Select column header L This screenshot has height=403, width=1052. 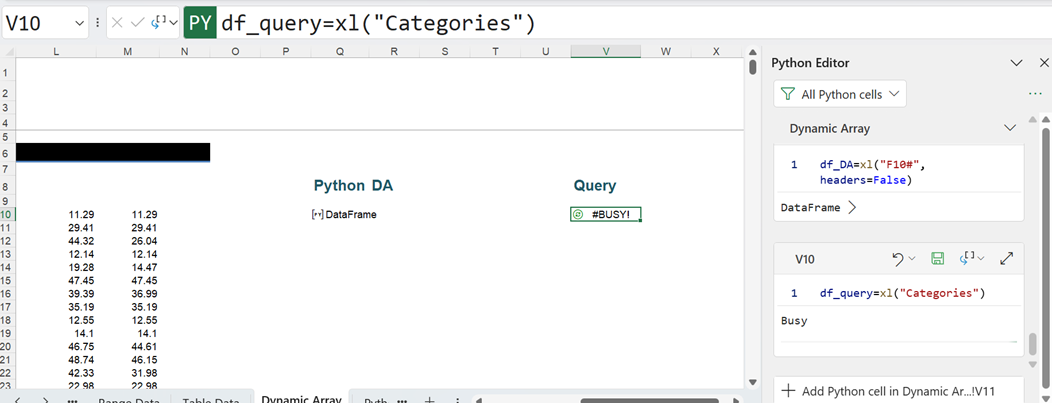click(56, 52)
